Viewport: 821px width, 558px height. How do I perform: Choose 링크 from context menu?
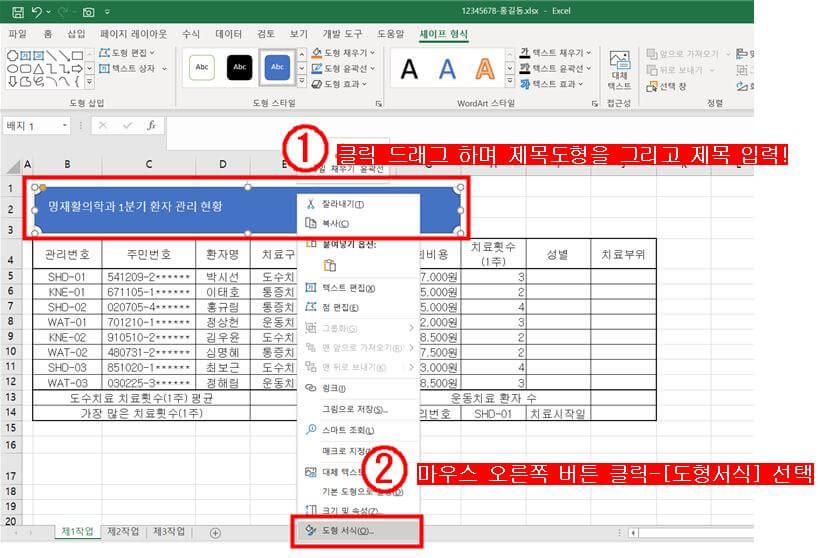point(358,388)
